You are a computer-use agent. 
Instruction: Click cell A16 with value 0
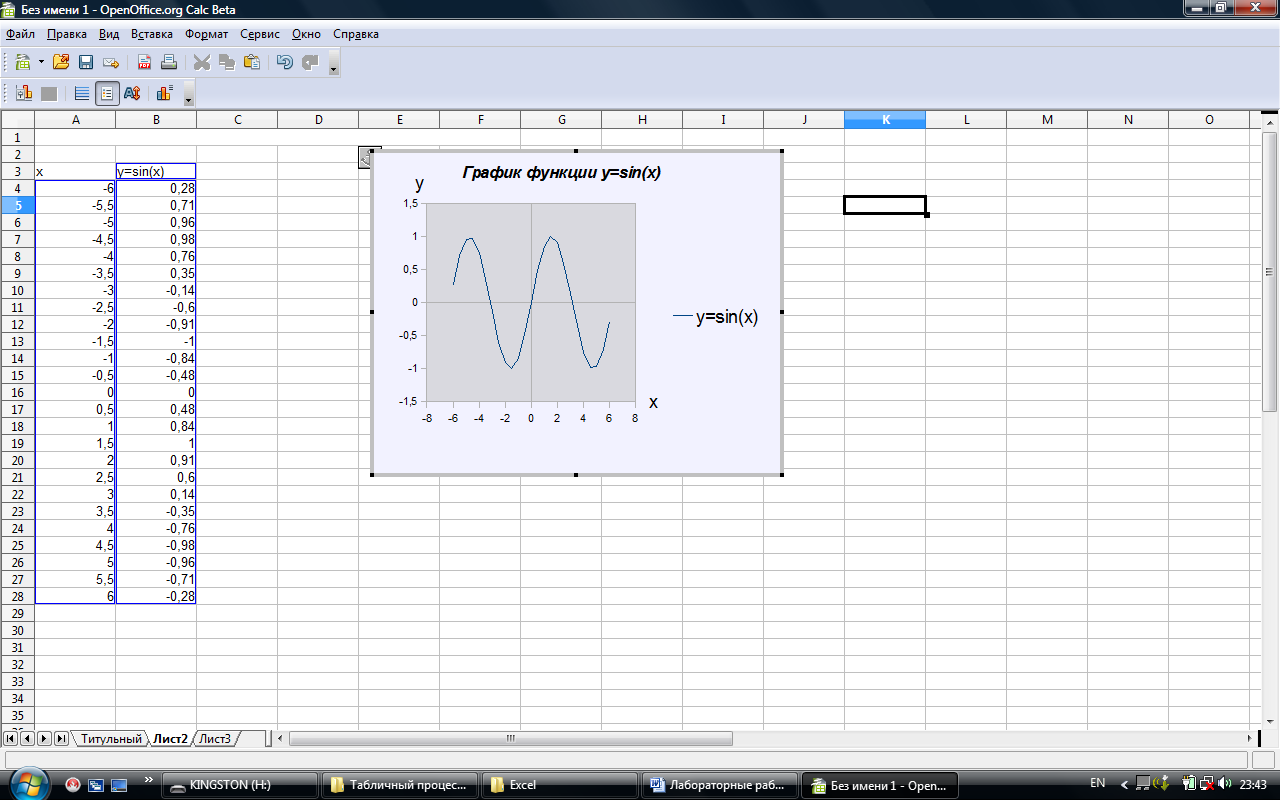75,392
